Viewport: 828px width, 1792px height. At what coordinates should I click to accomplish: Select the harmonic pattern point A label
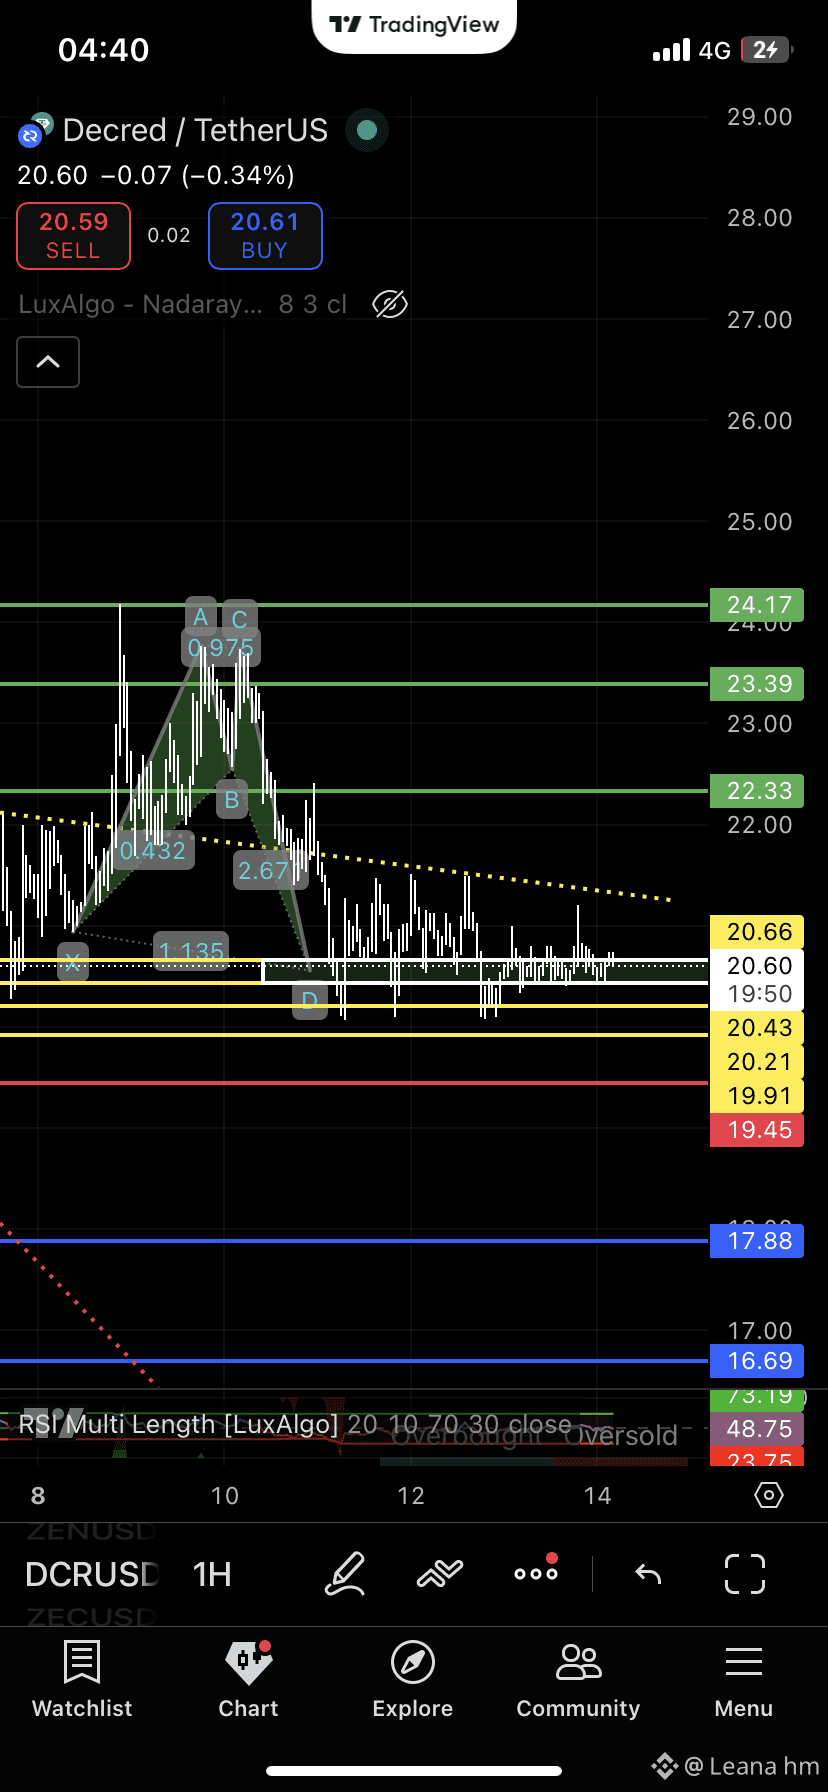point(201,616)
